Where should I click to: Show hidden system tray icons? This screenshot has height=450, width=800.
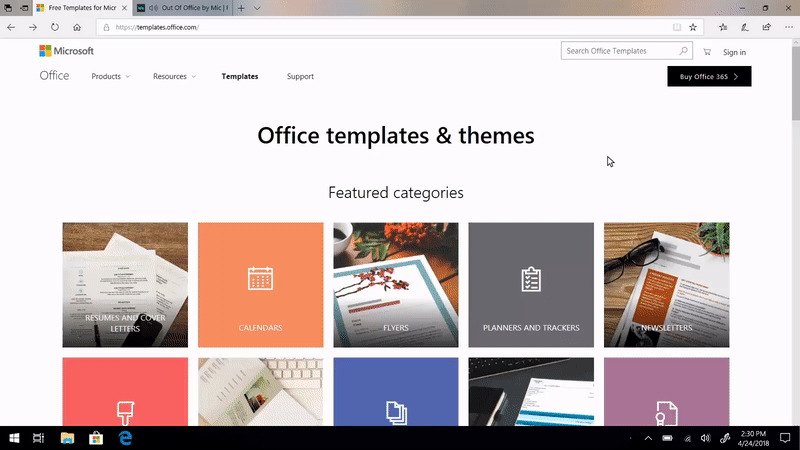[x=648, y=438]
